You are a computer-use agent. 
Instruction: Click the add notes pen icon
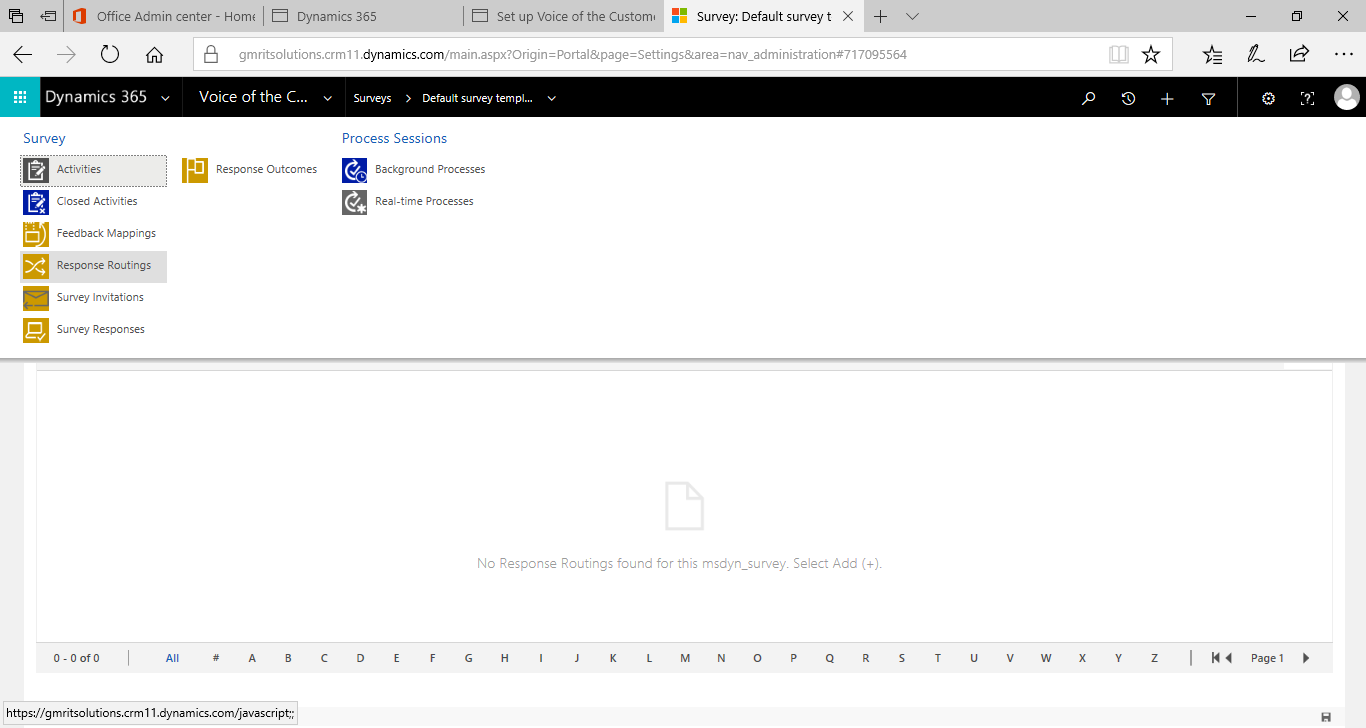[x=1256, y=55]
